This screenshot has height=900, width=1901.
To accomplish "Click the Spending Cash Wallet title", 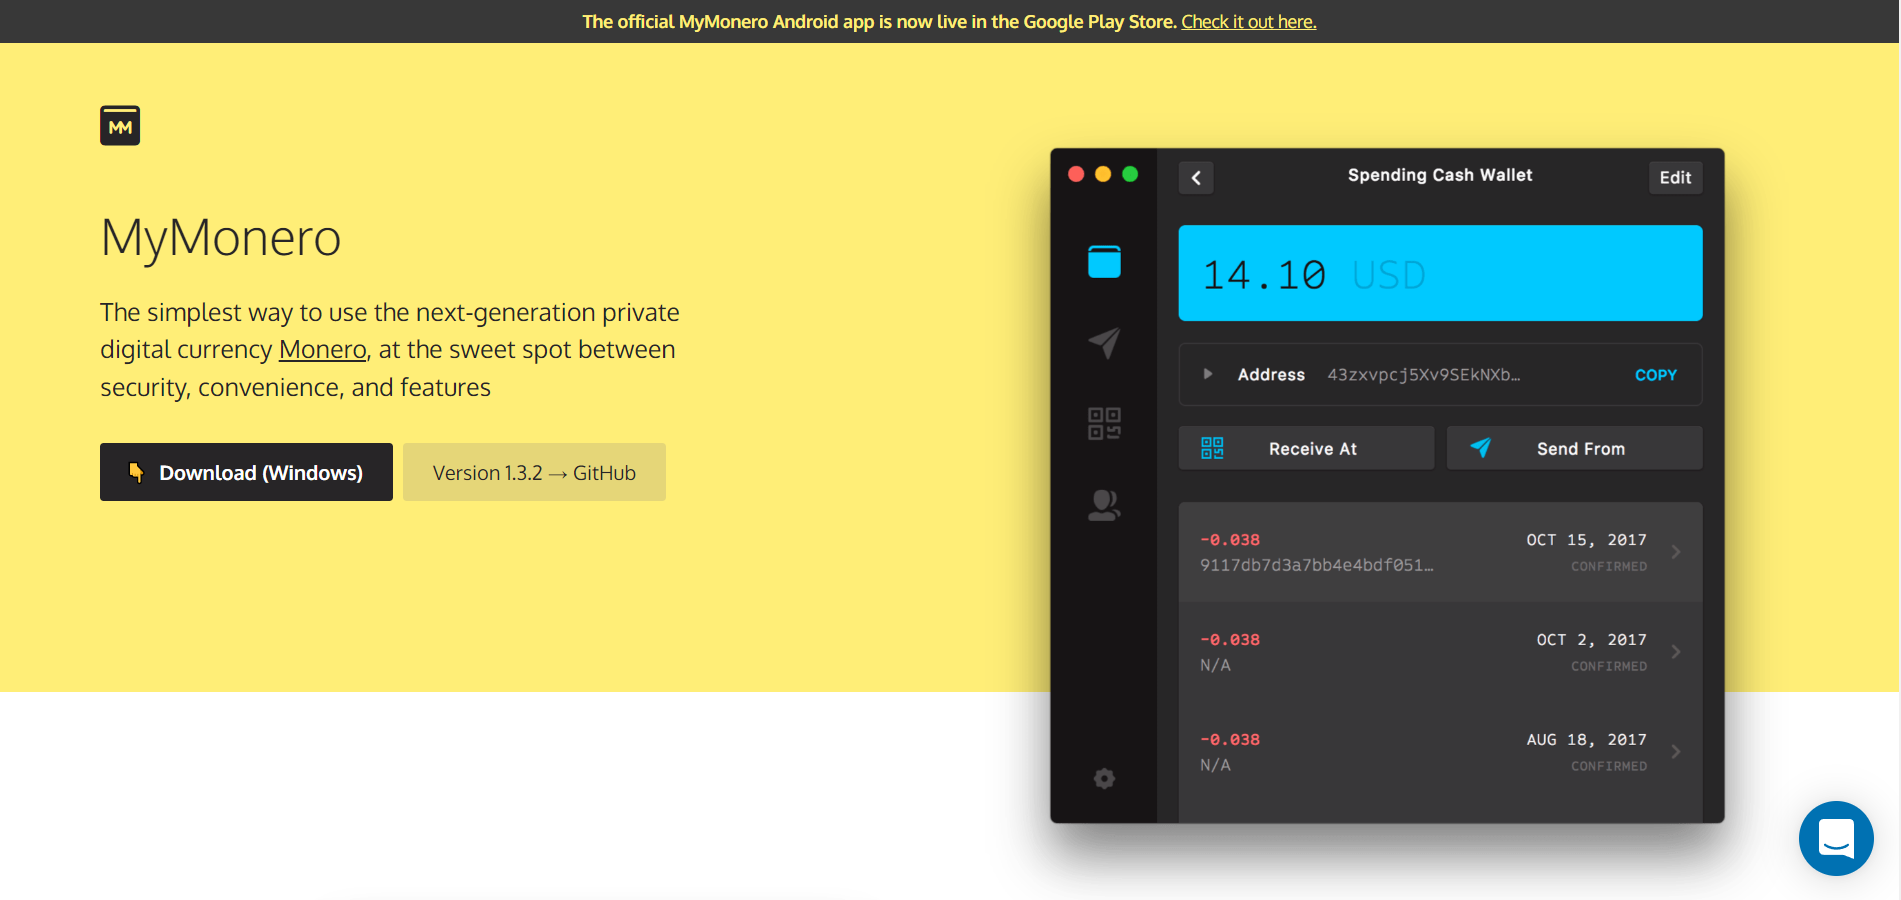I will (1440, 175).
